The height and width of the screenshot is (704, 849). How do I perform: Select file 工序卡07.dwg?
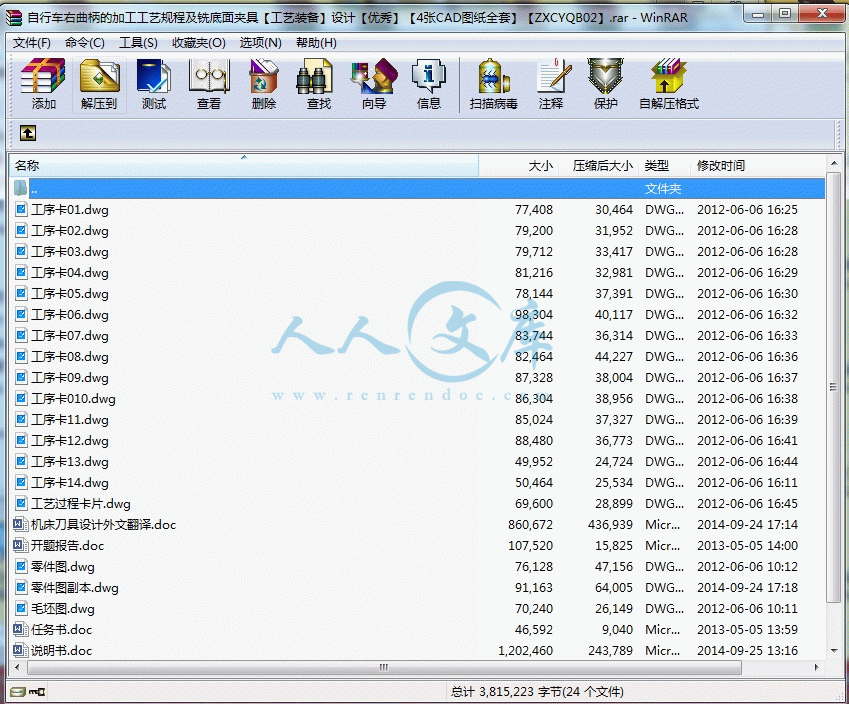point(70,336)
